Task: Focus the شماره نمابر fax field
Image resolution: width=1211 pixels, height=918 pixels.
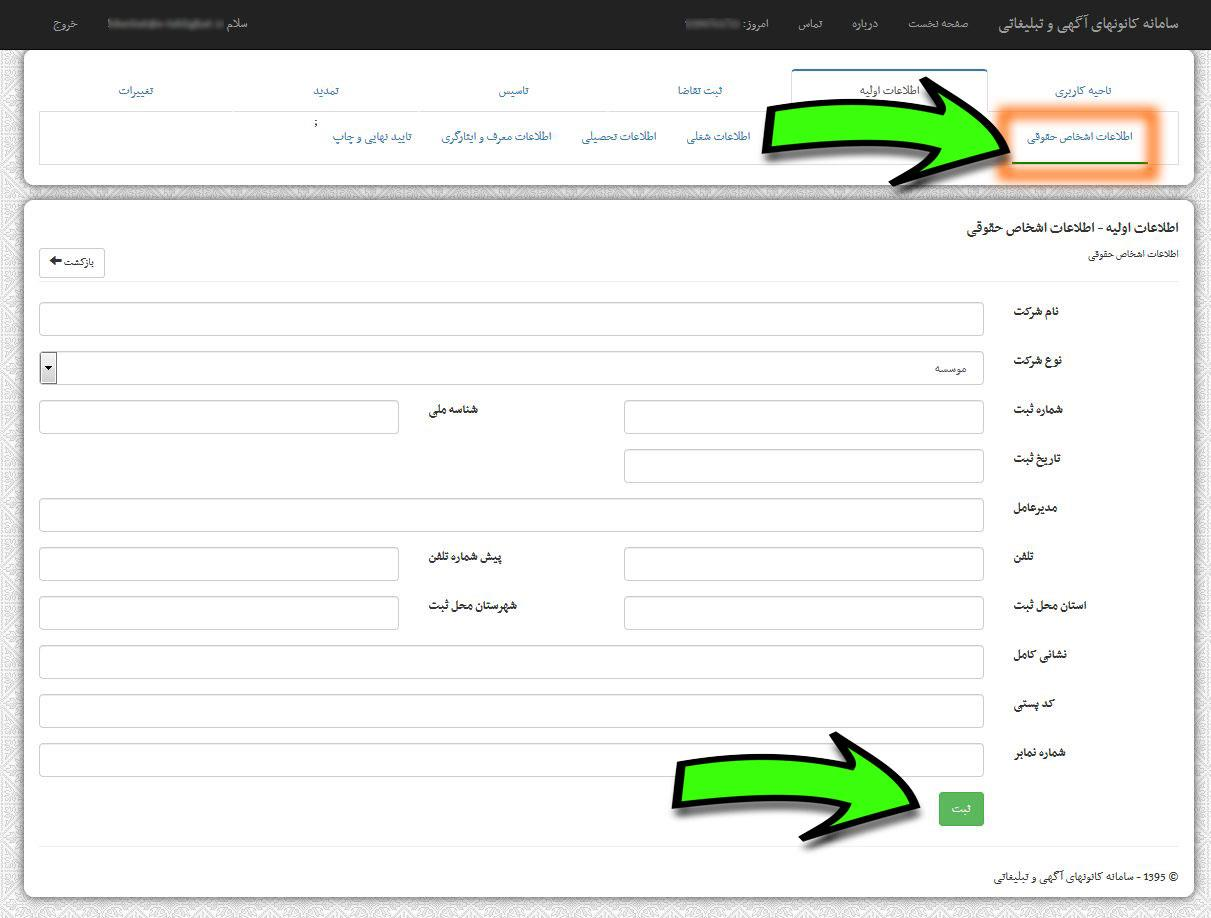Action: [511, 760]
